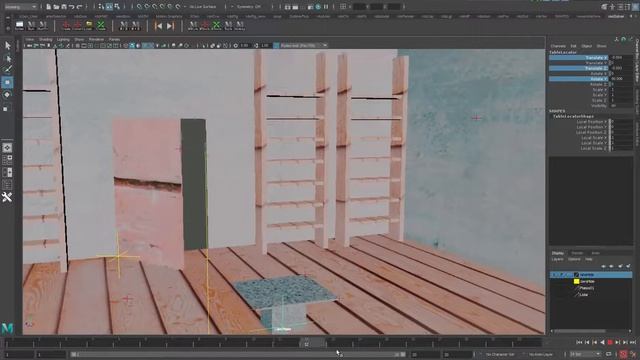Undo the last action

coord(72,7)
